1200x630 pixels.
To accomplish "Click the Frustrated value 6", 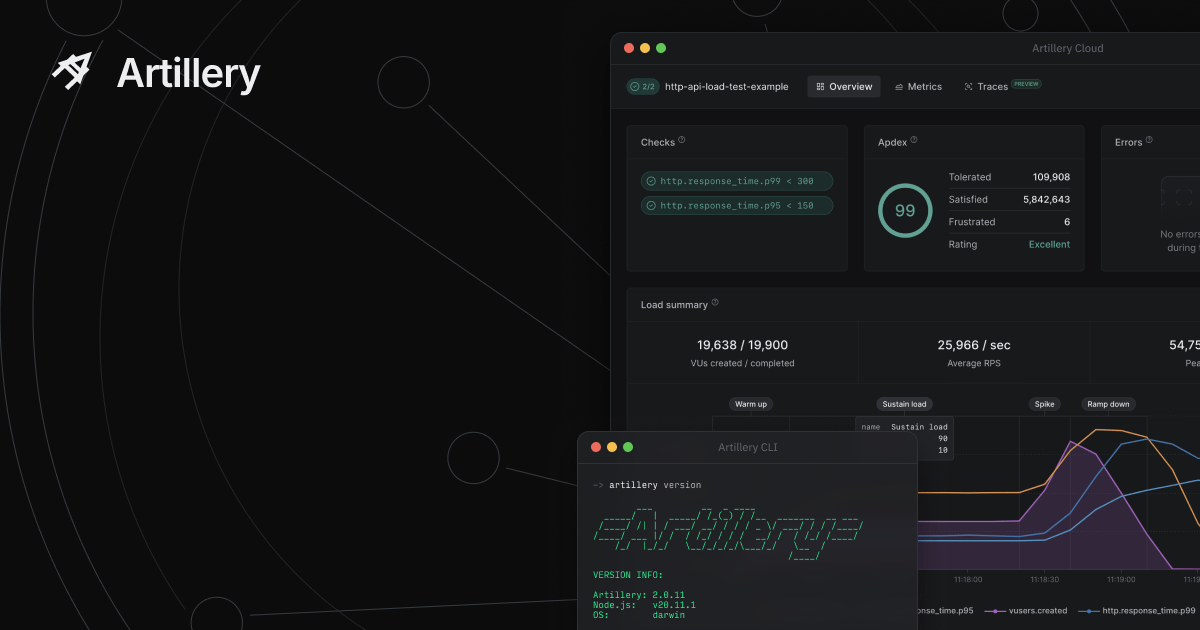I will (x=1067, y=222).
